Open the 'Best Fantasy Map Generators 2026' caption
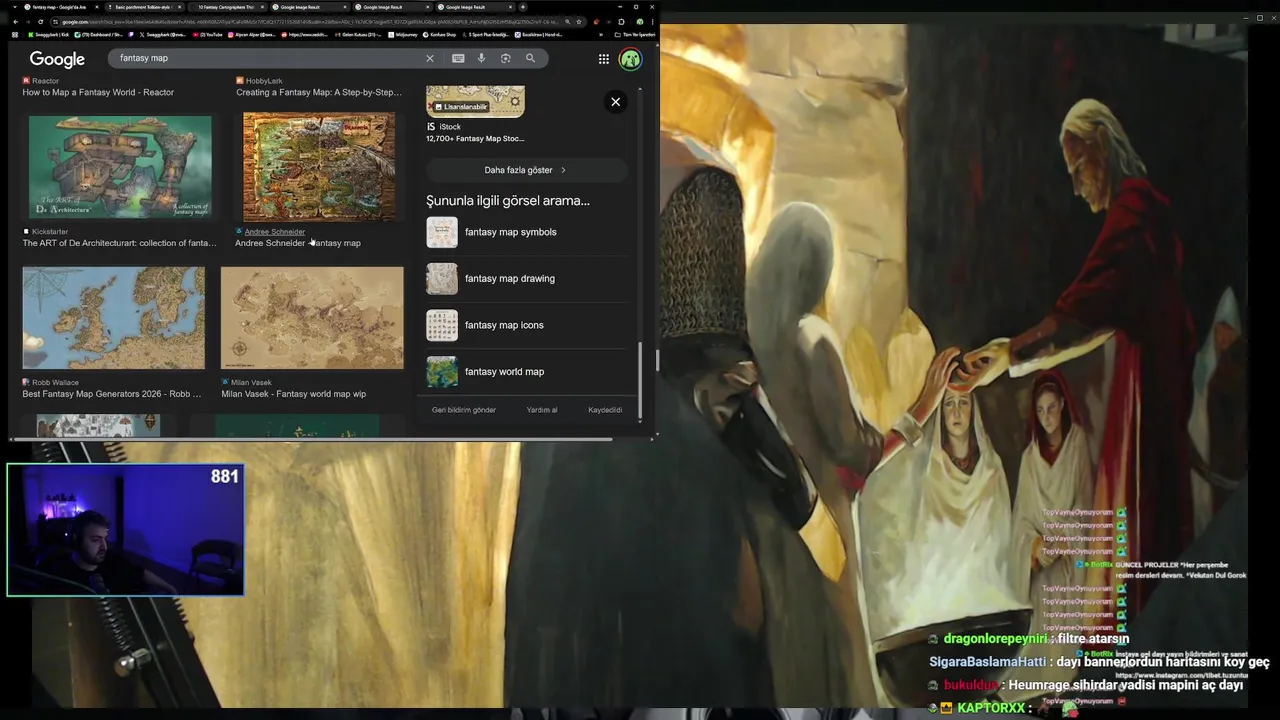 pyautogui.click(x=112, y=394)
